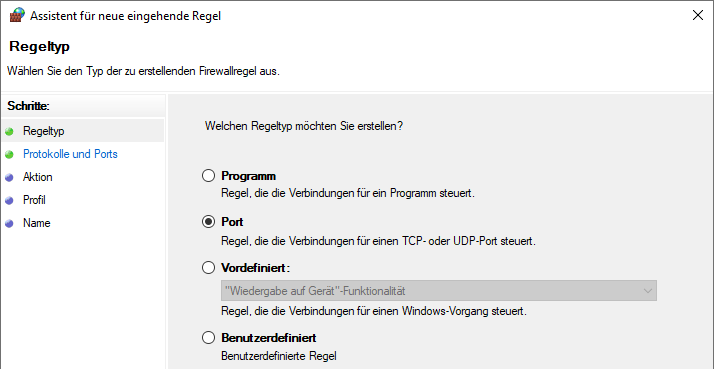Viewport: 714px width, 369px height.
Task: Click the purple bullet next to Name
Action: (x=9, y=224)
